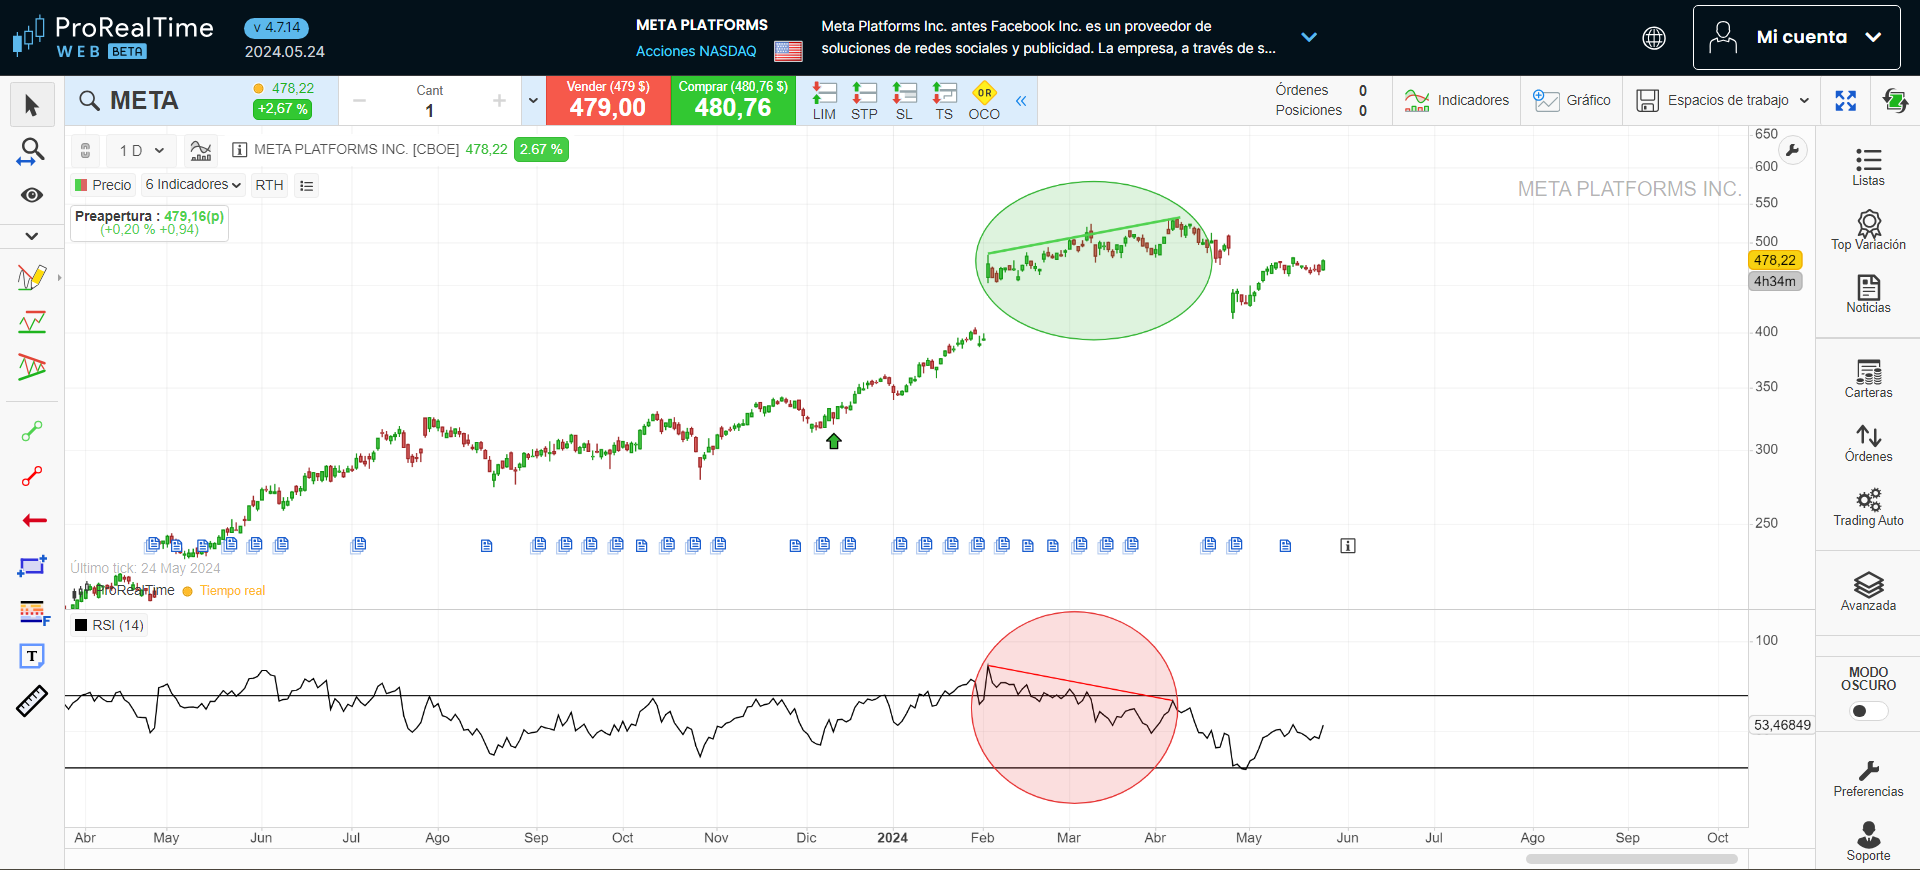Image resolution: width=1920 pixels, height=870 pixels.
Task: Click the magnifier zoom tool
Action: pos(32,151)
